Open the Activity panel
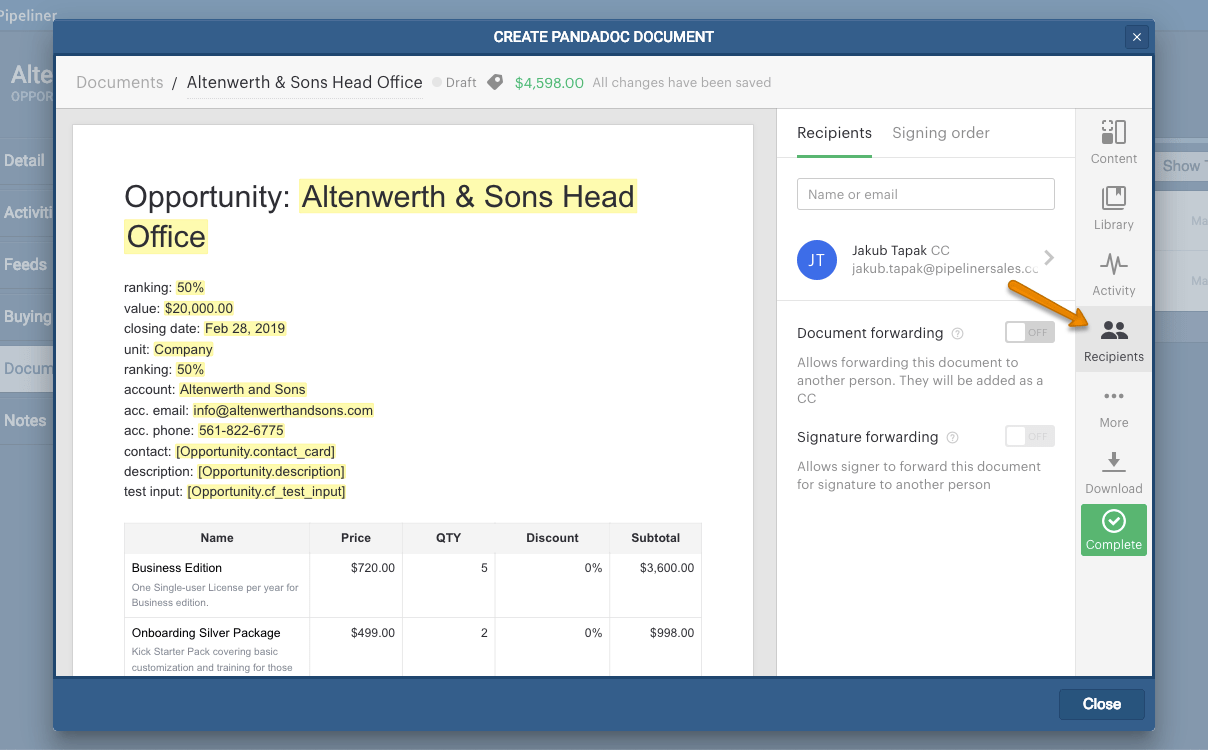Viewport: 1208px width, 750px height. coord(1113,273)
